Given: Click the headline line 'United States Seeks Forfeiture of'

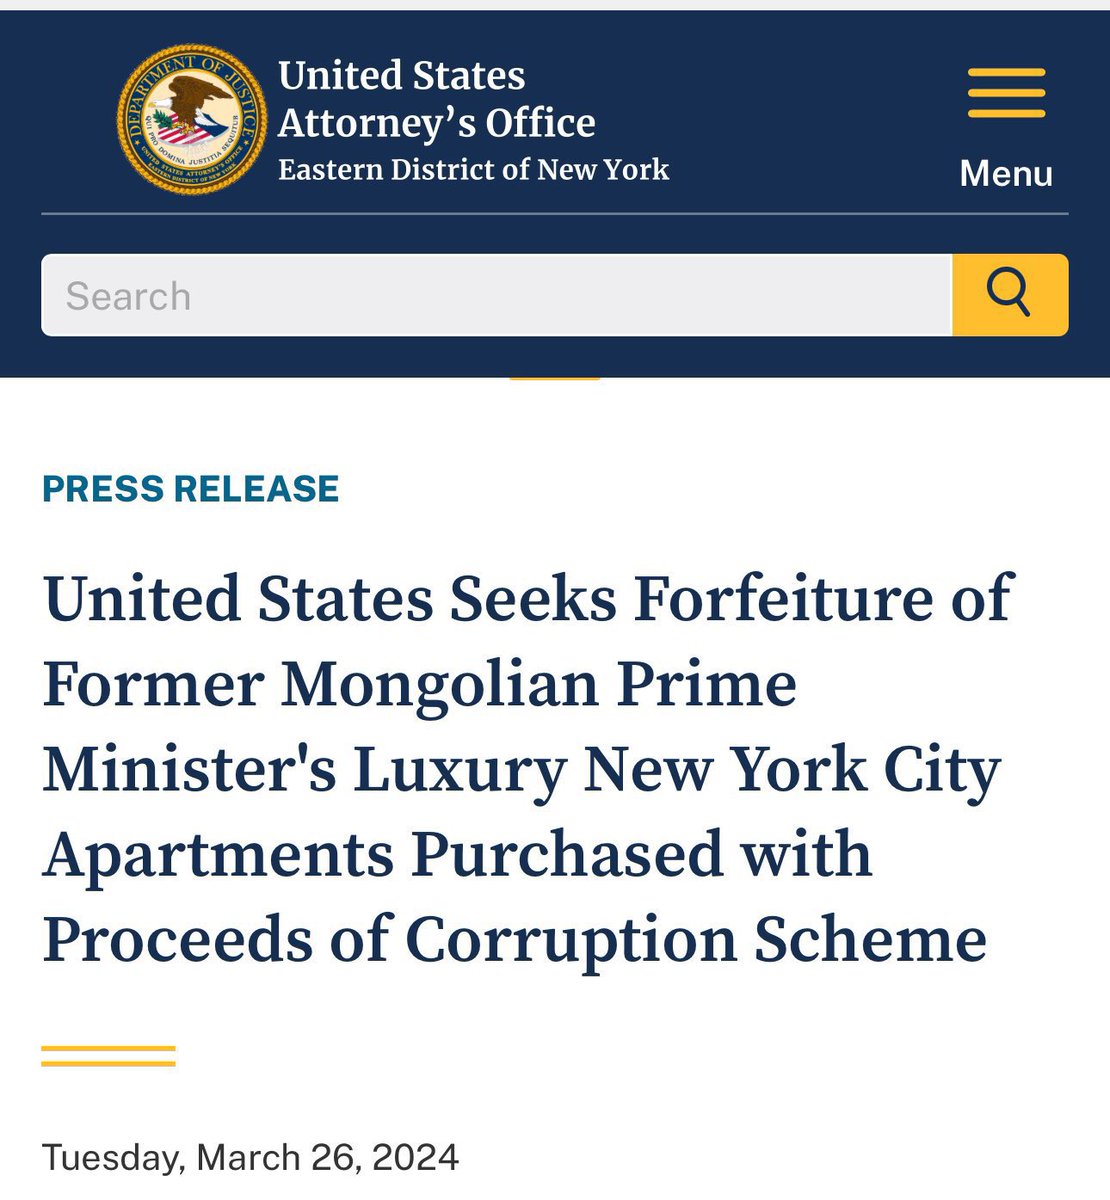Looking at the screenshot, I should tap(528, 599).
